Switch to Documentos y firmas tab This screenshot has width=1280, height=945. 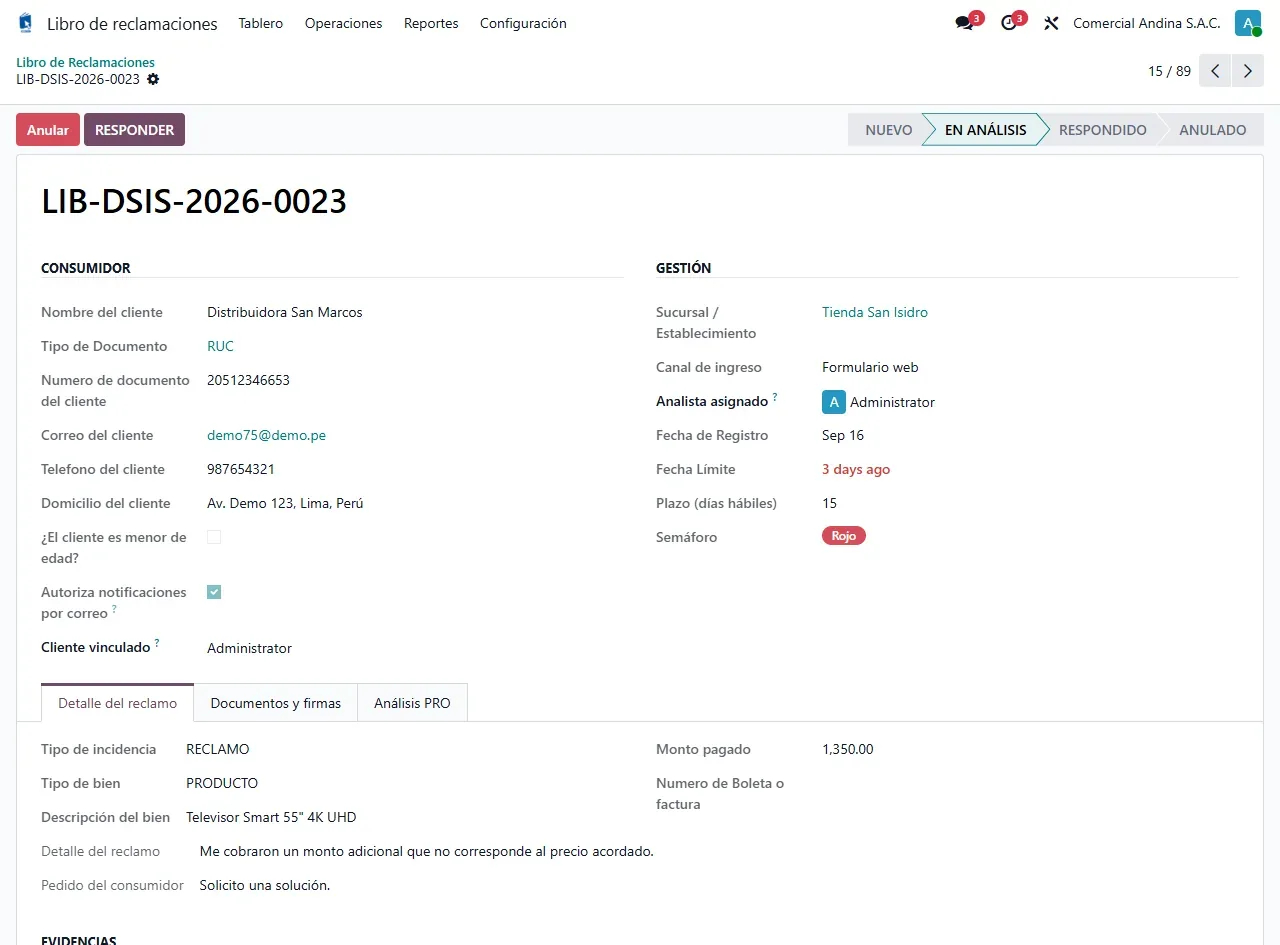[x=276, y=703]
